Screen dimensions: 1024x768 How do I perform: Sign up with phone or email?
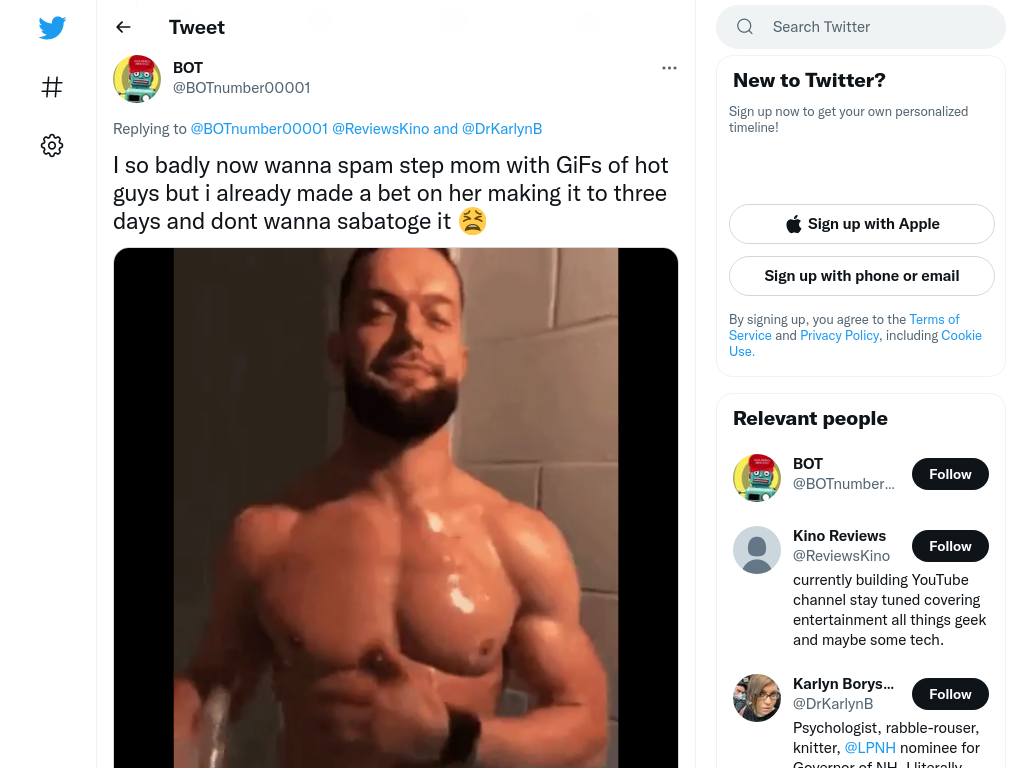861,276
